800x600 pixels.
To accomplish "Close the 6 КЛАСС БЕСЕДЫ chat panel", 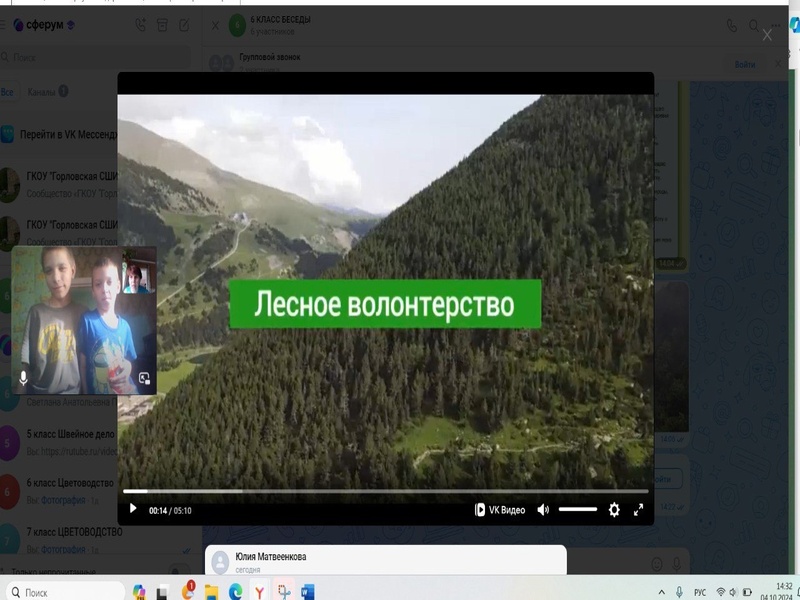I will pos(215,25).
